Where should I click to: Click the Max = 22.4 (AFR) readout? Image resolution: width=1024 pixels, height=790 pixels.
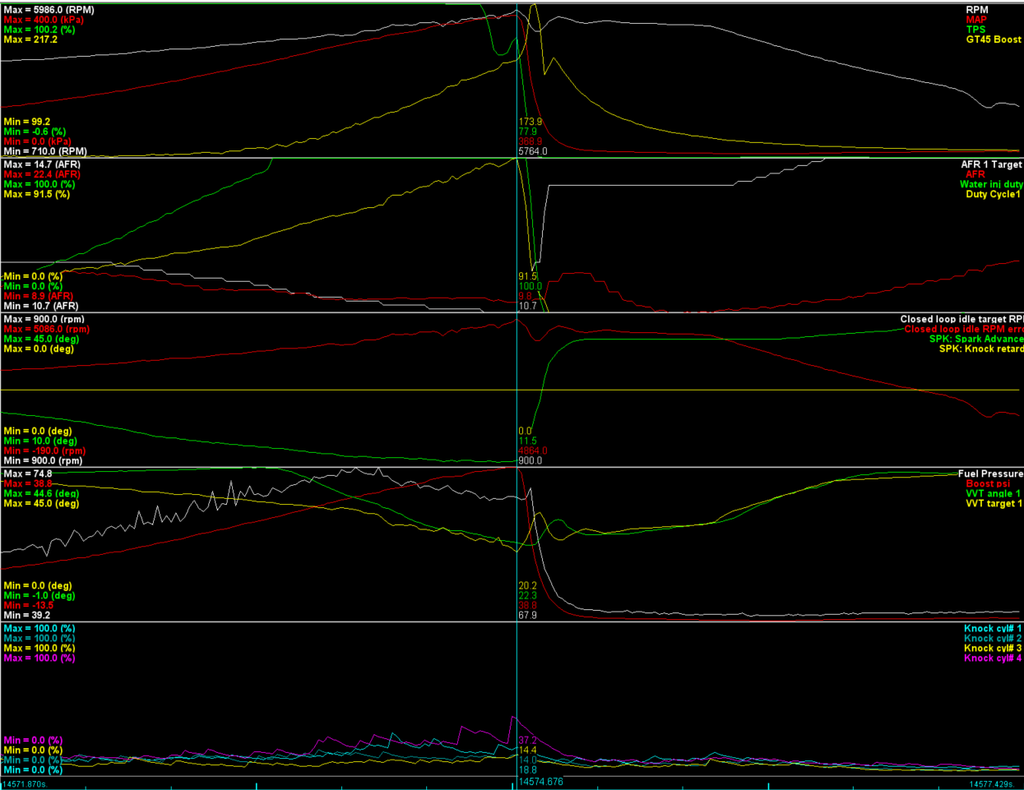pos(41,173)
